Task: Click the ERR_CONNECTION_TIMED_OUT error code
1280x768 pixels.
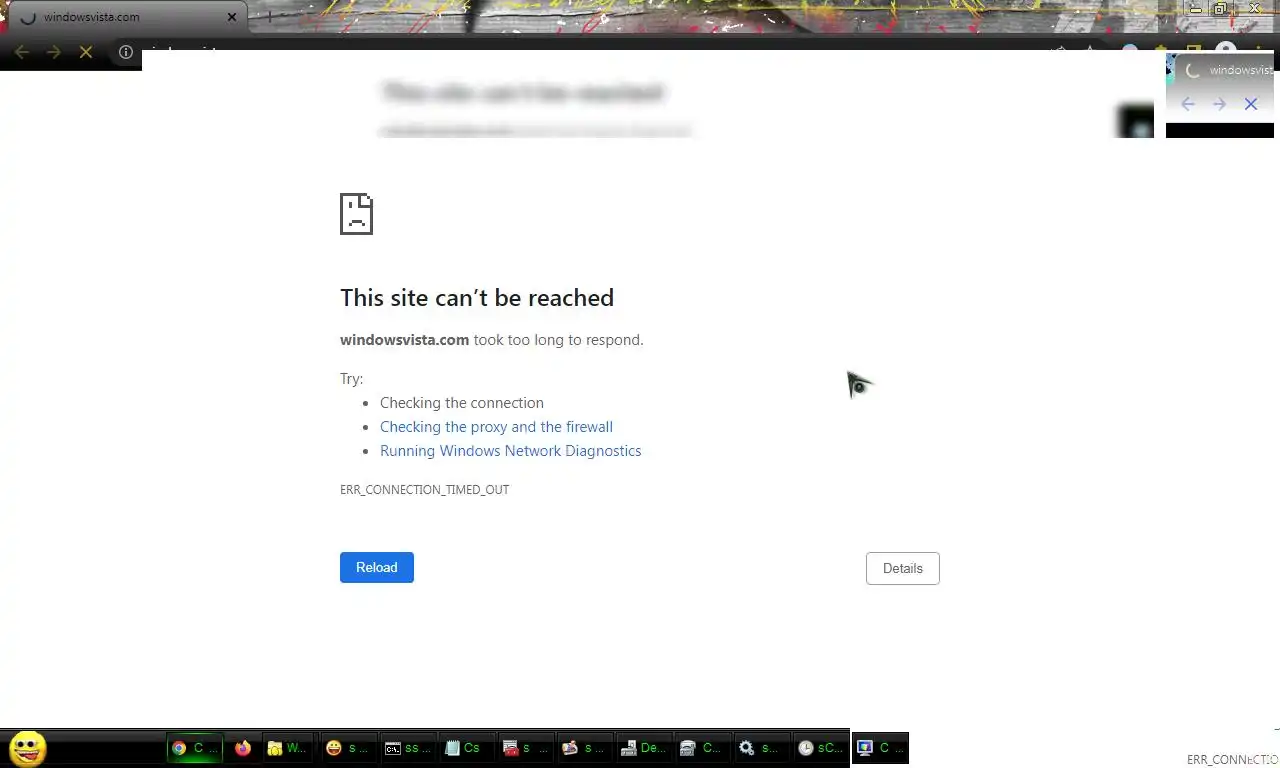Action: tap(424, 490)
